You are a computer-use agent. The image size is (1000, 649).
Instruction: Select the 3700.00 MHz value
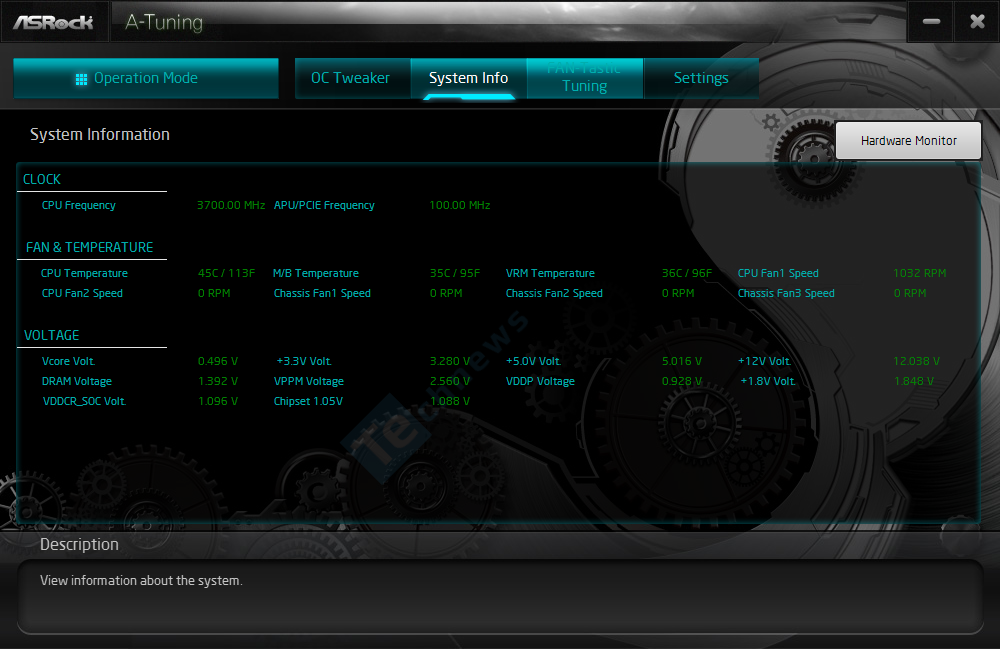tap(231, 205)
